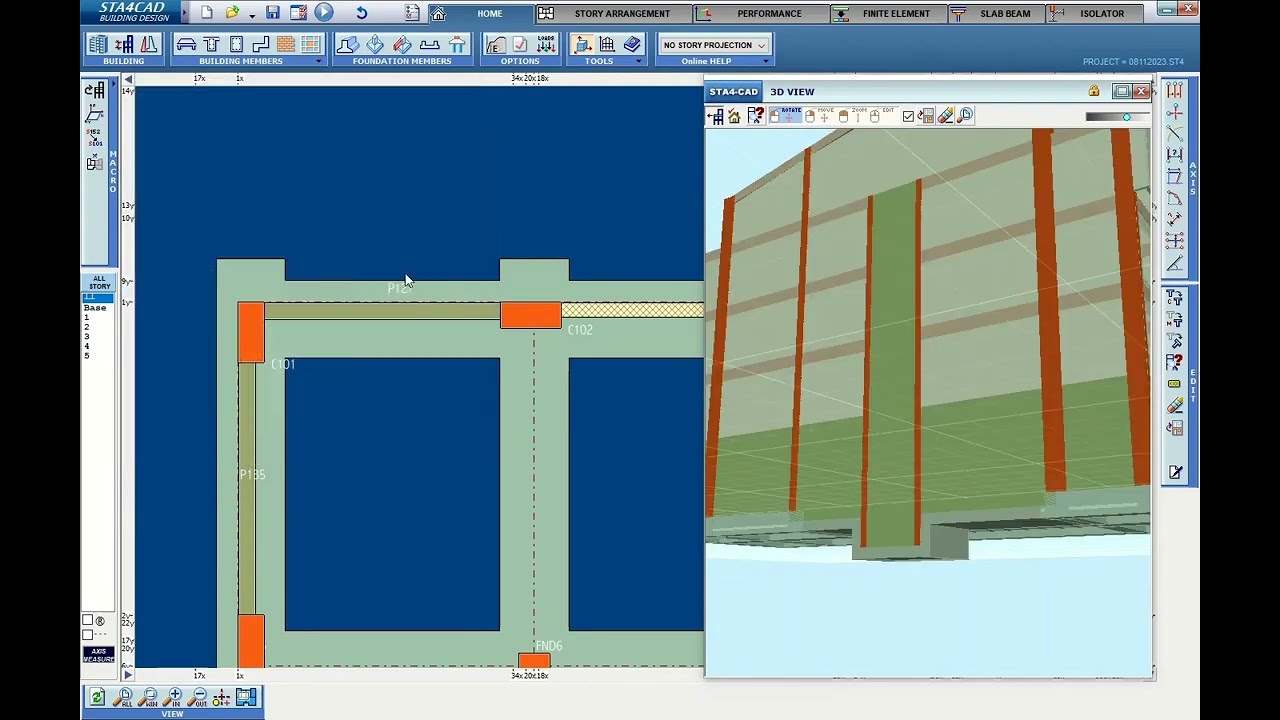Image resolution: width=1280 pixels, height=720 pixels.
Task: Click the eraser icon in 3D view toolbar
Action: [945, 116]
